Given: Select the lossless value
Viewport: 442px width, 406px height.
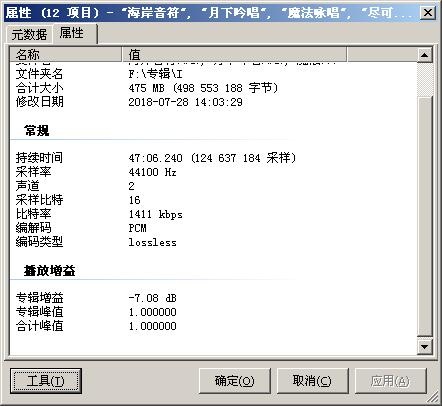Looking at the screenshot, I should [153, 242].
